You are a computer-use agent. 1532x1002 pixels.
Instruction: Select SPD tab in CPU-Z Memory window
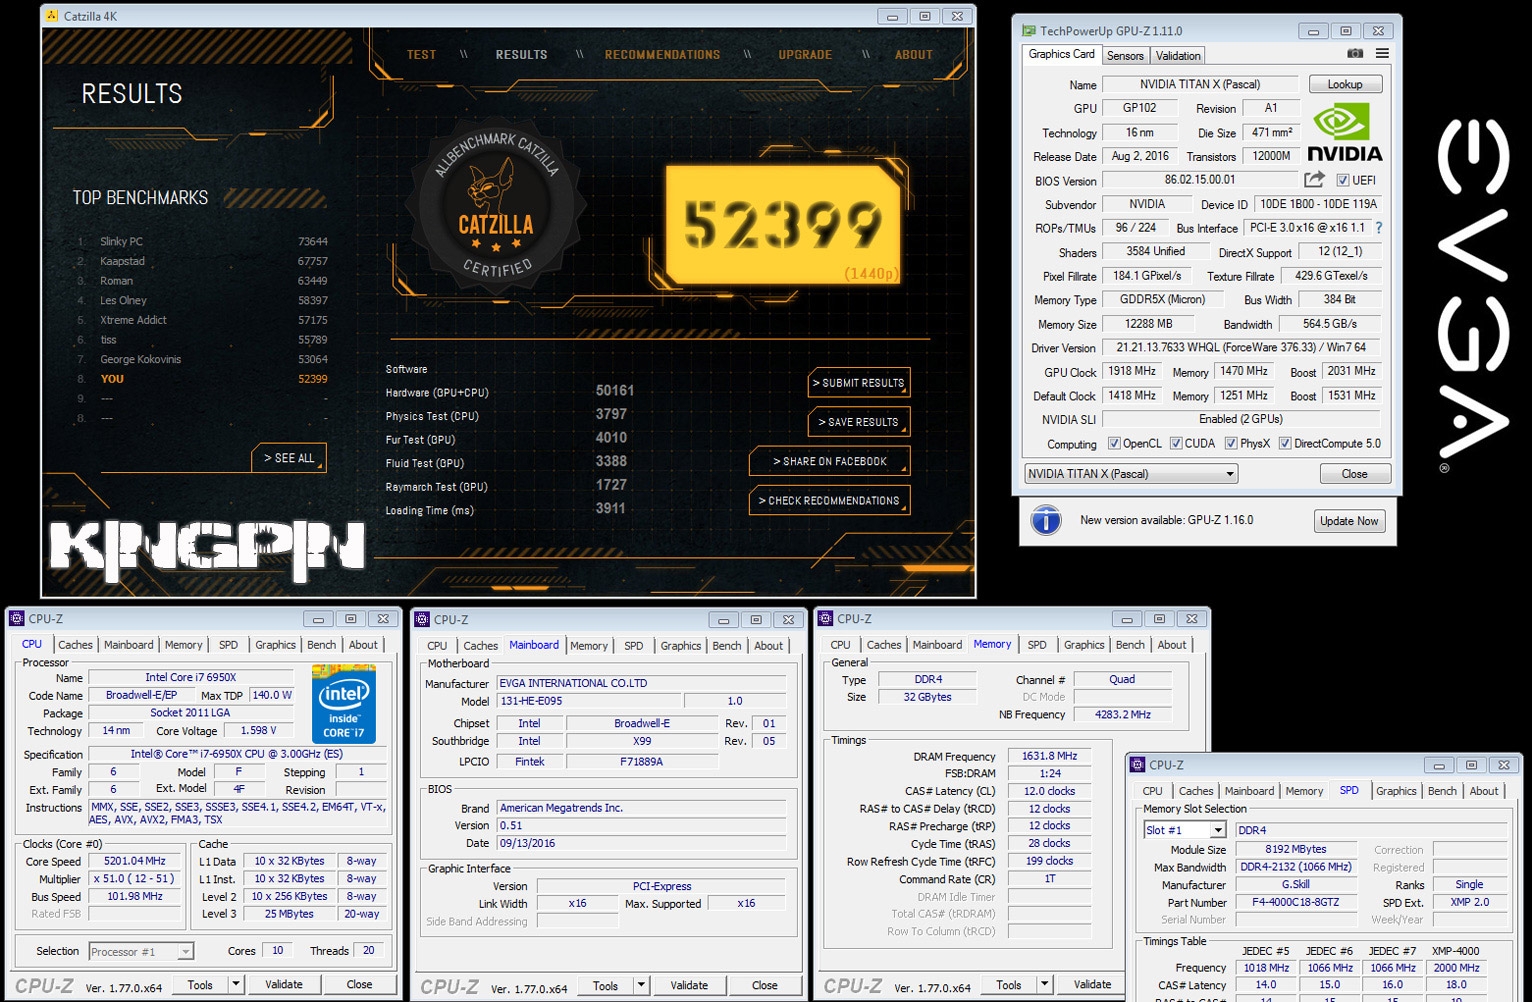[x=1037, y=645]
